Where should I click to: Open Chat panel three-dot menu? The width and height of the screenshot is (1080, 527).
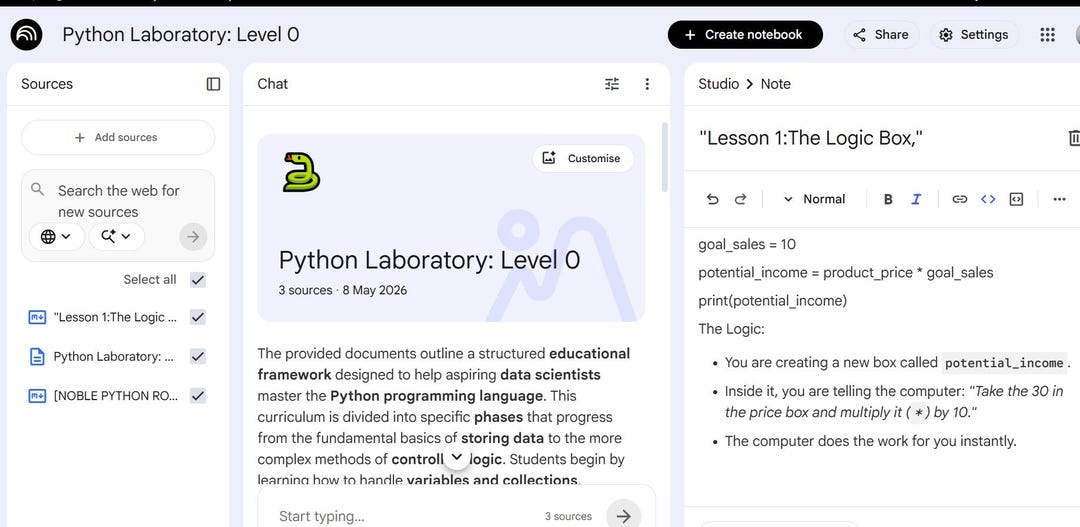point(647,84)
